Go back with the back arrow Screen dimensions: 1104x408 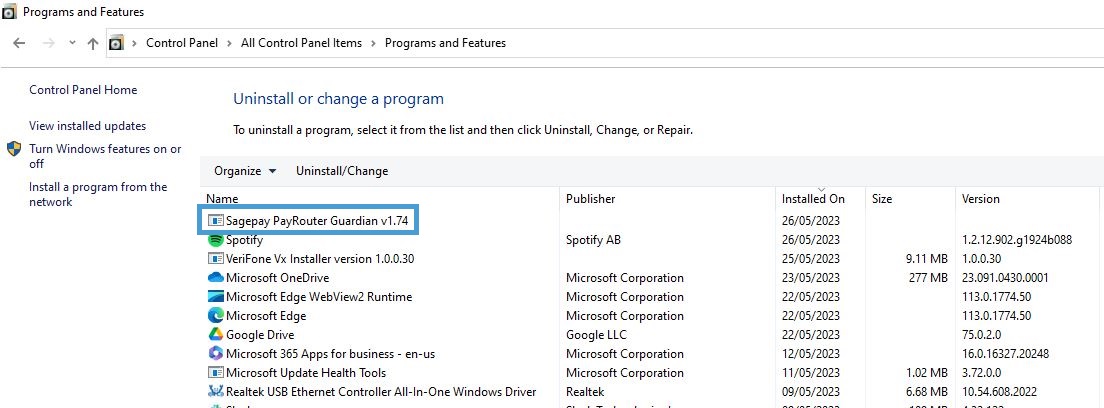tap(20, 43)
